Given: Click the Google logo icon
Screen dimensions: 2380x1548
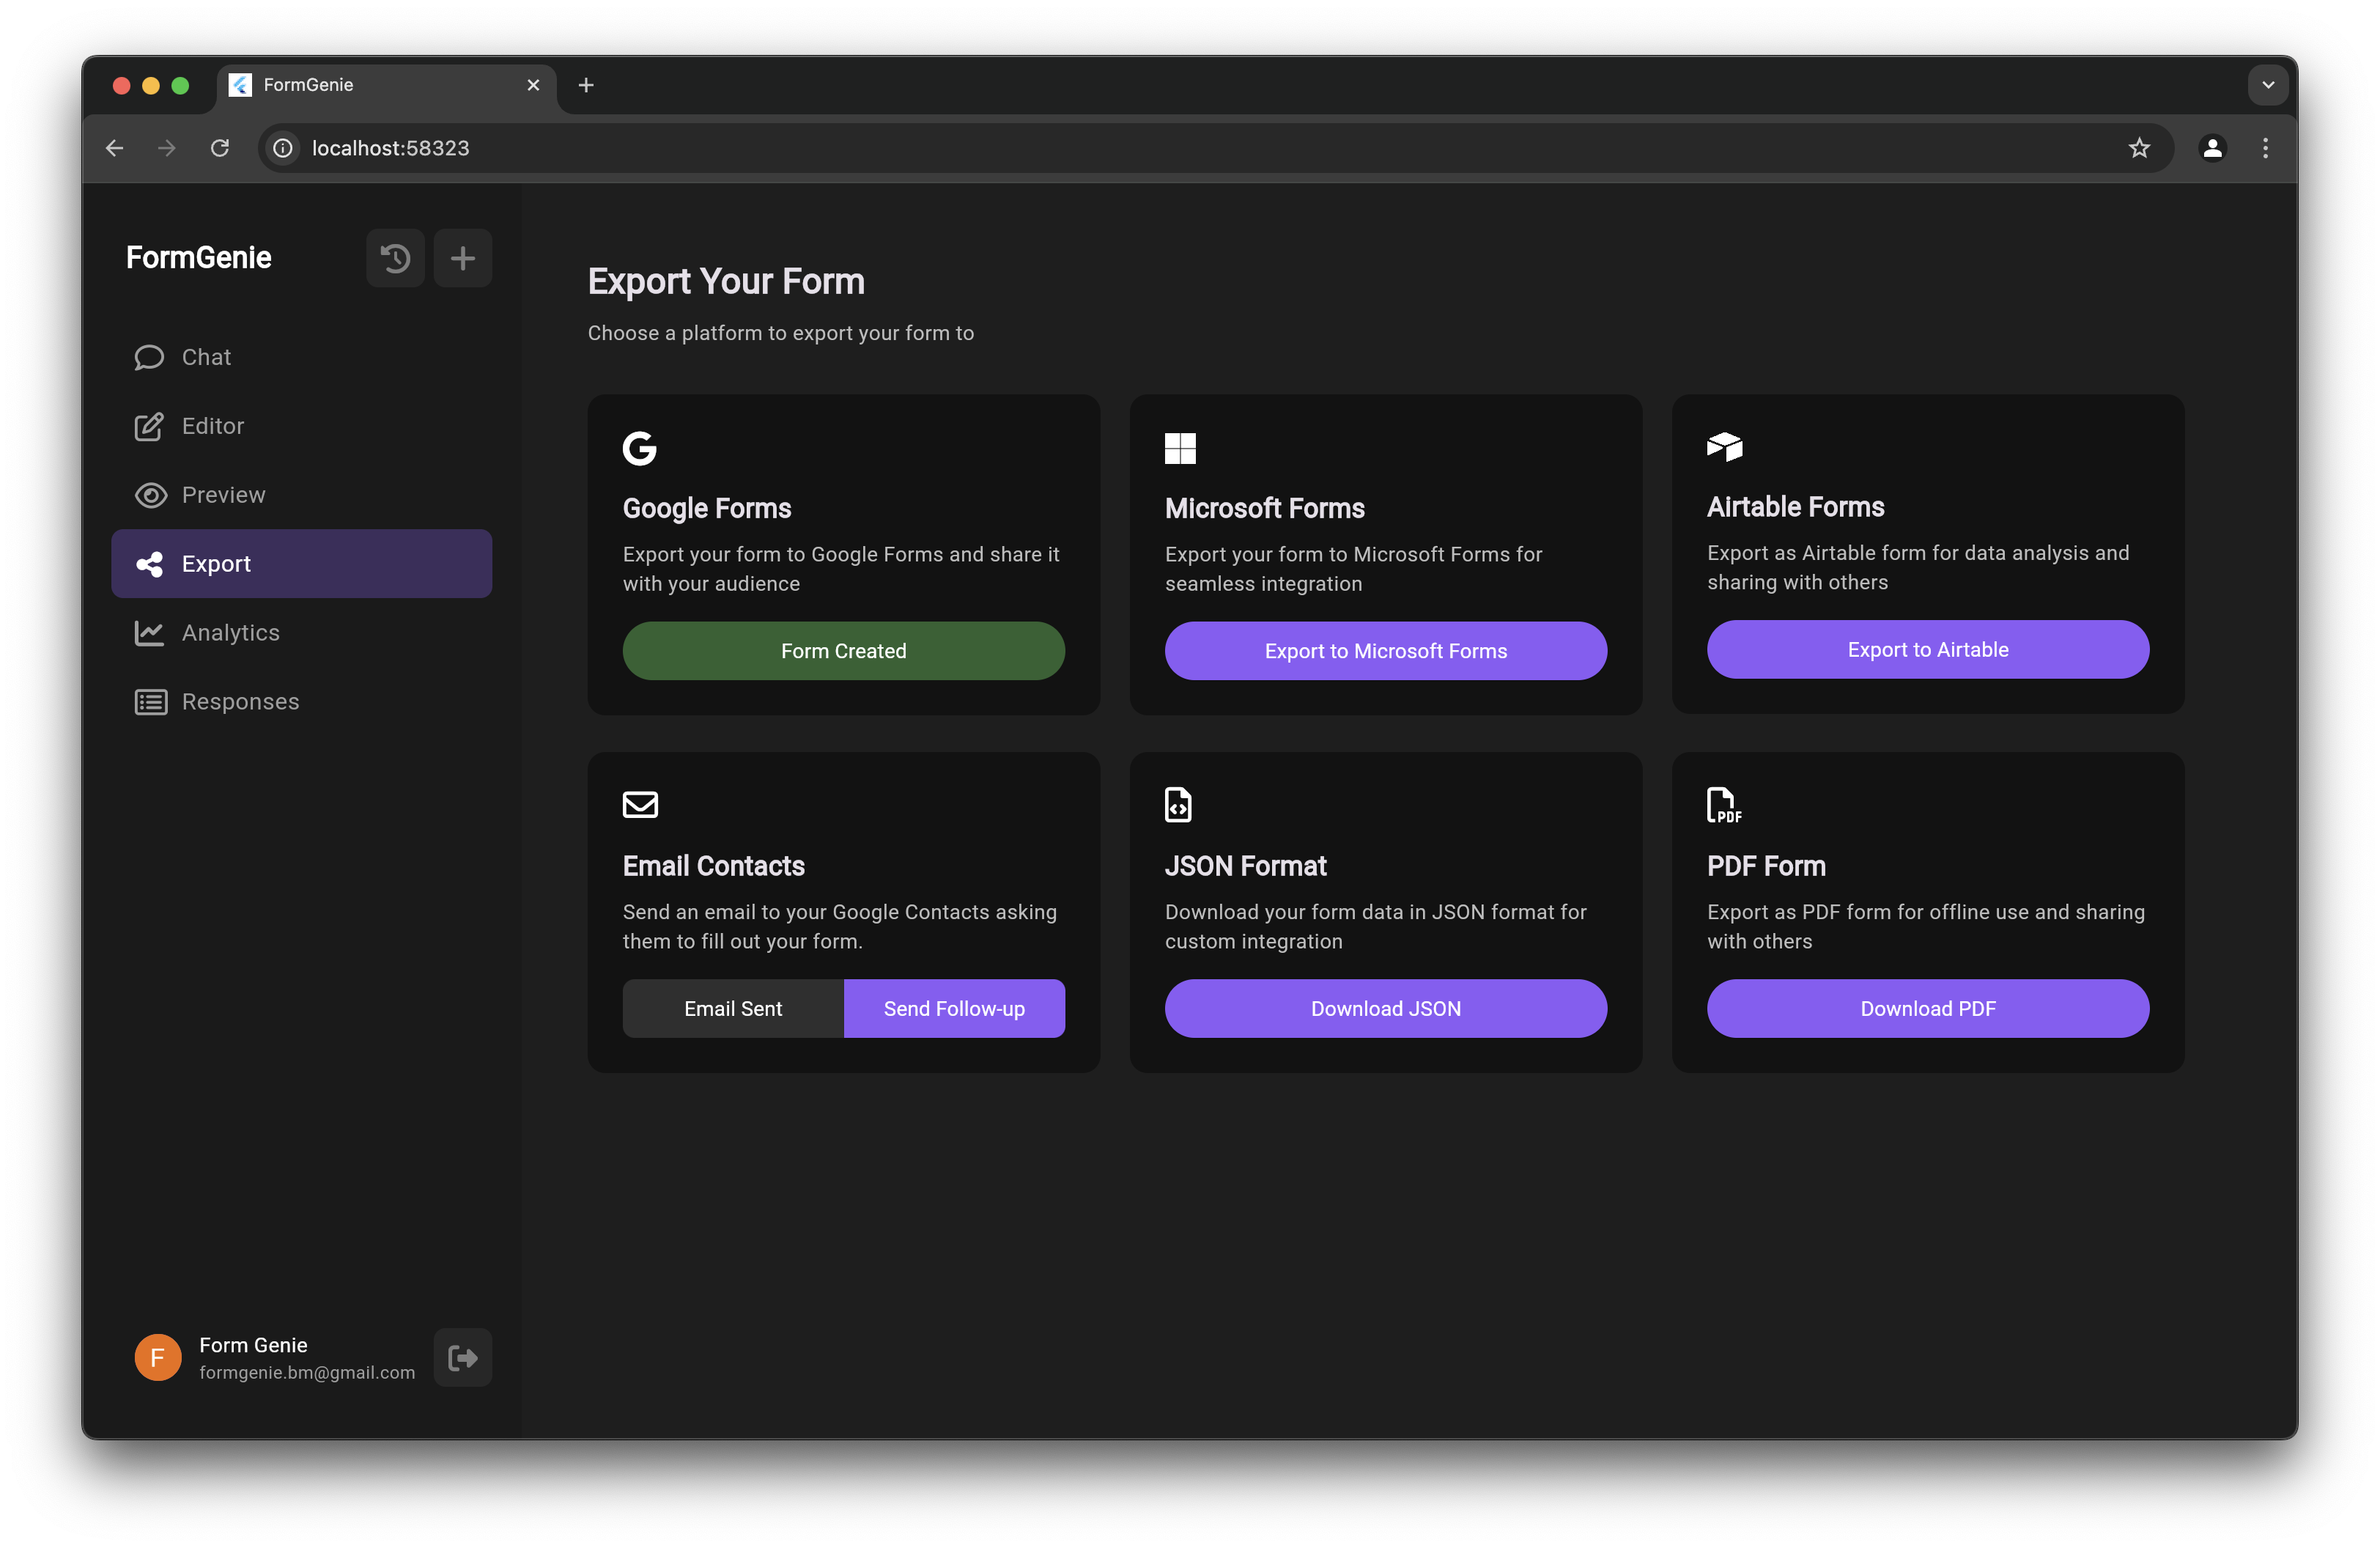Looking at the screenshot, I should (640, 448).
